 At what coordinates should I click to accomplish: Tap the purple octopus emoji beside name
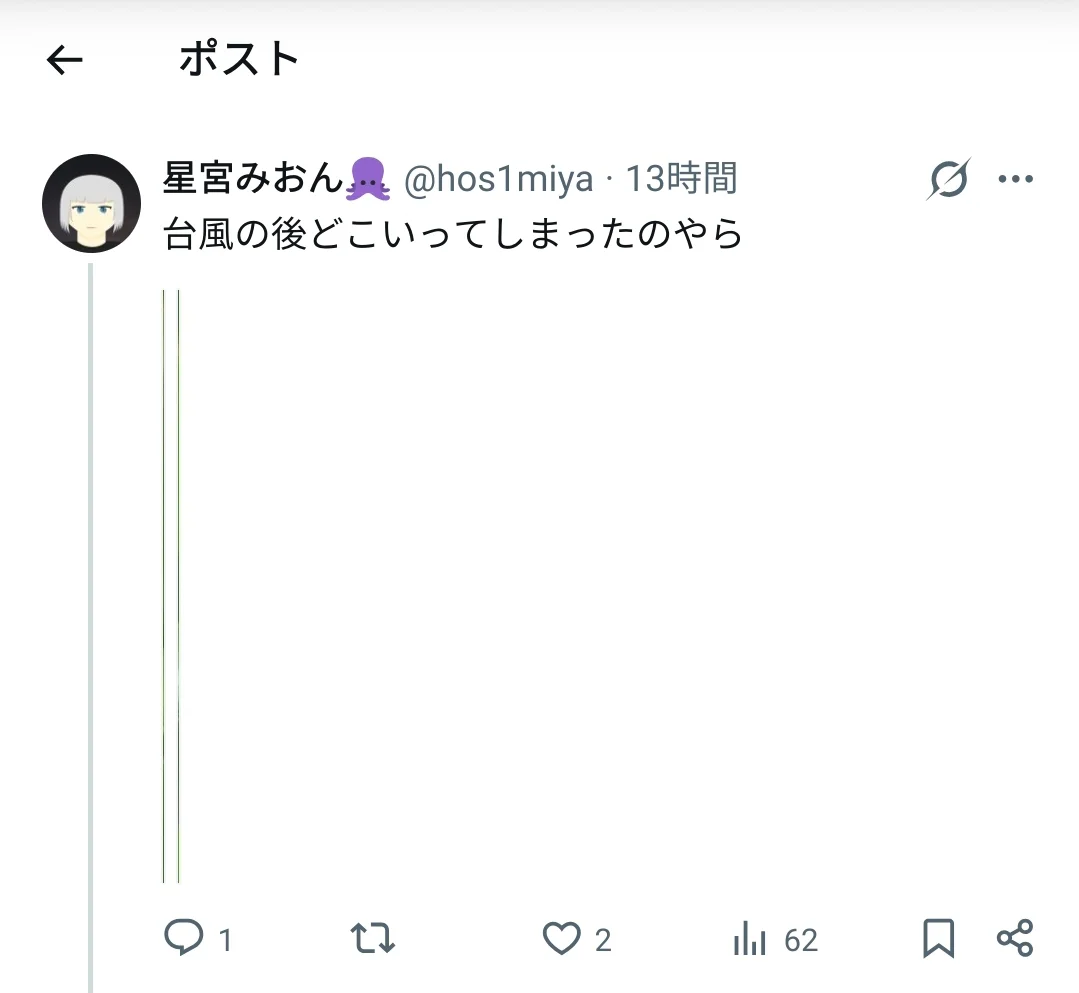point(368,179)
